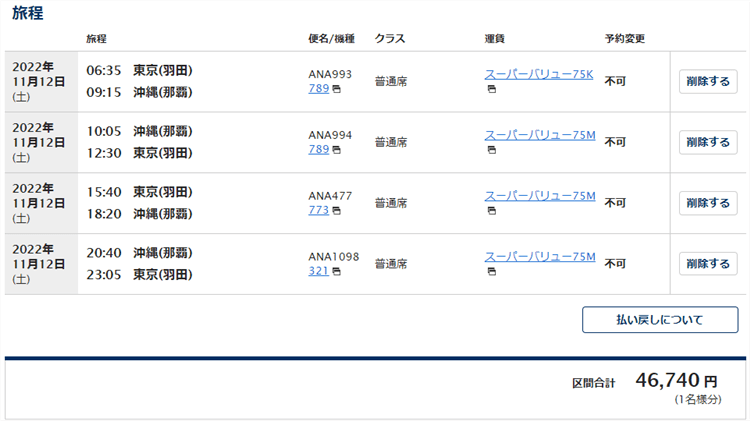This screenshot has width=750, height=421.
Task: Open スーパーバリュー75M fare for ANA994
Action: (540, 135)
